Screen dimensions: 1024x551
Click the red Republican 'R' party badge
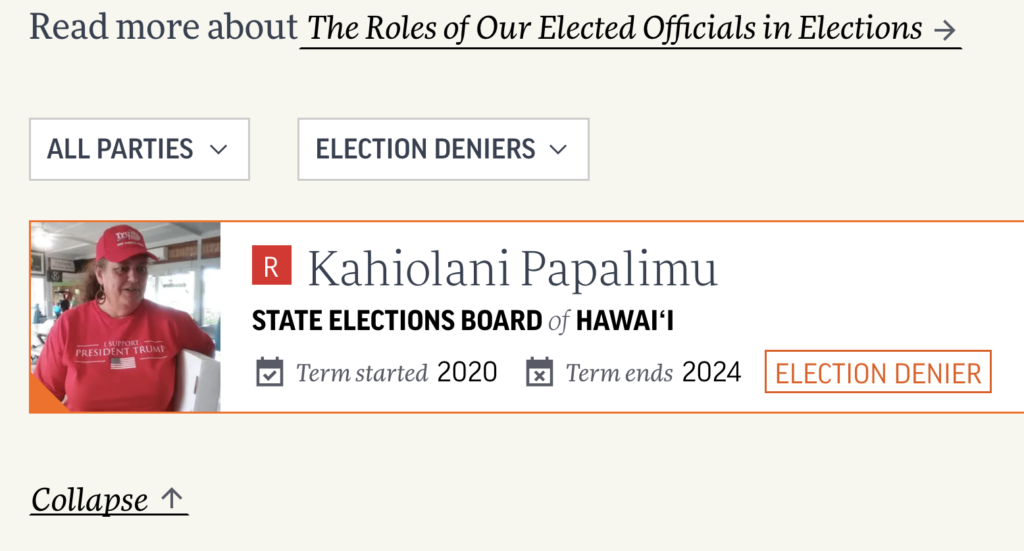click(x=271, y=265)
